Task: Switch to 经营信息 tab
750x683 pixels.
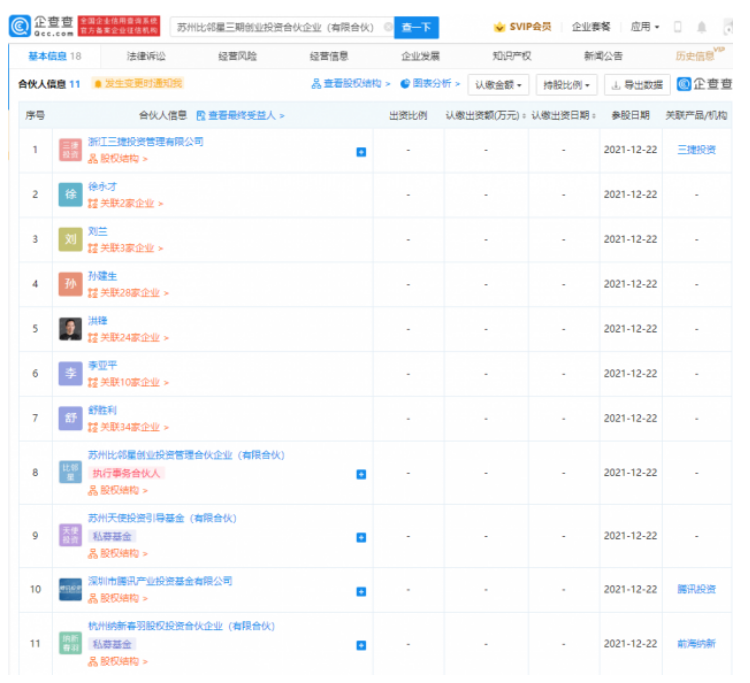Action: click(x=329, y=56)
